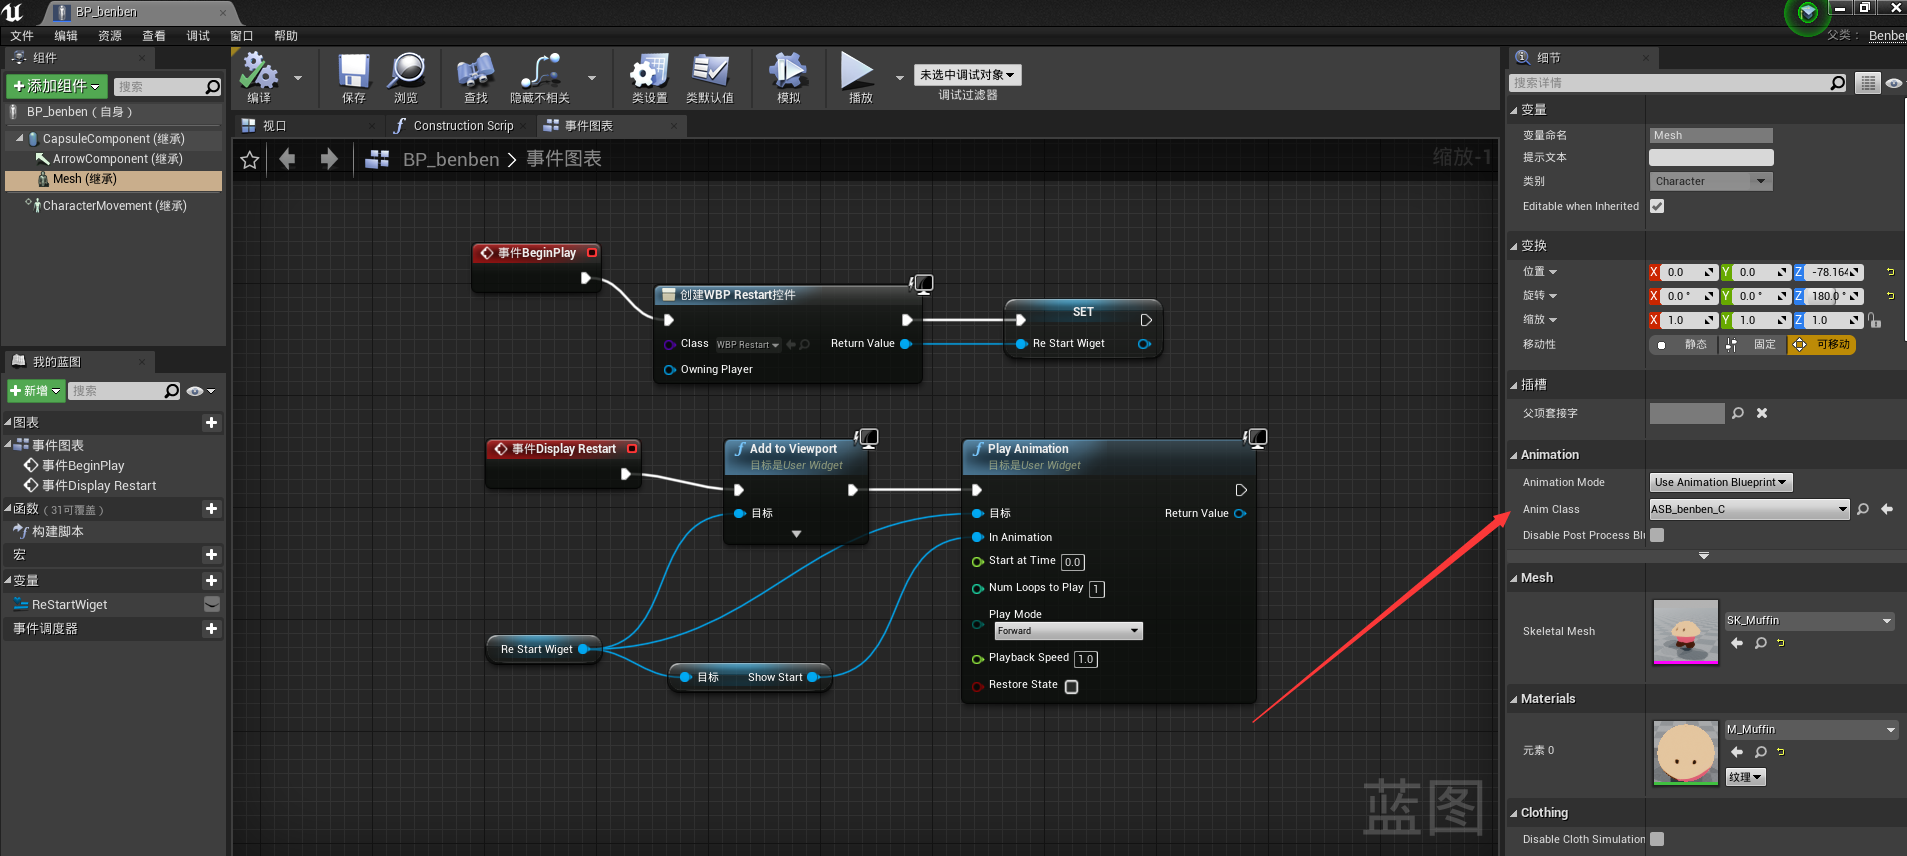Reset 位置 location to default arrow
Screen dimensions: 1907x856
coord(1890,272)
